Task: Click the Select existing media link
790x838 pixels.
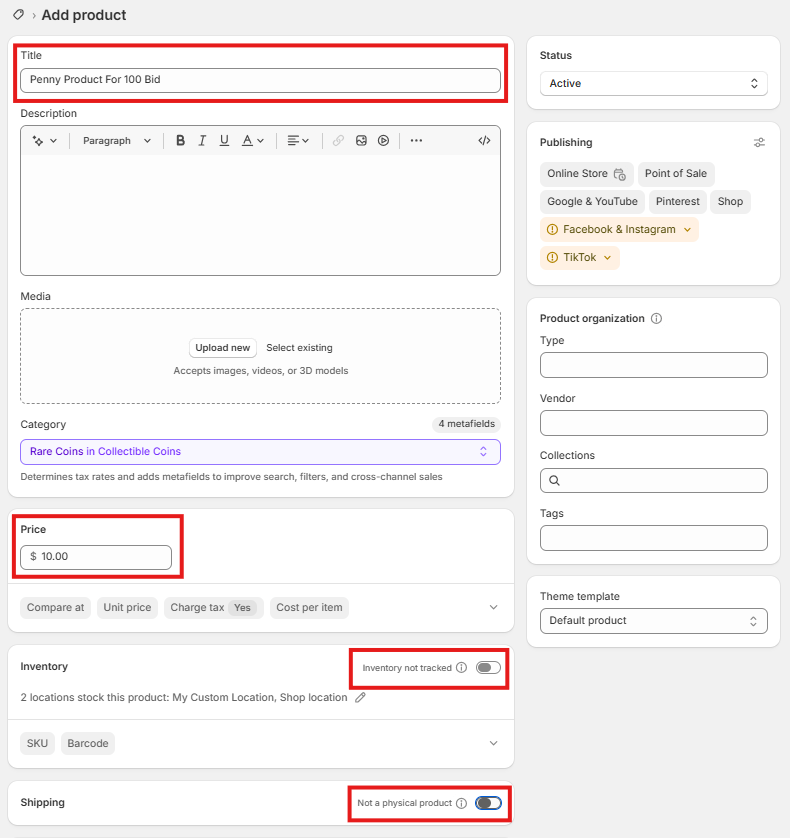Action: click(299, 348)
